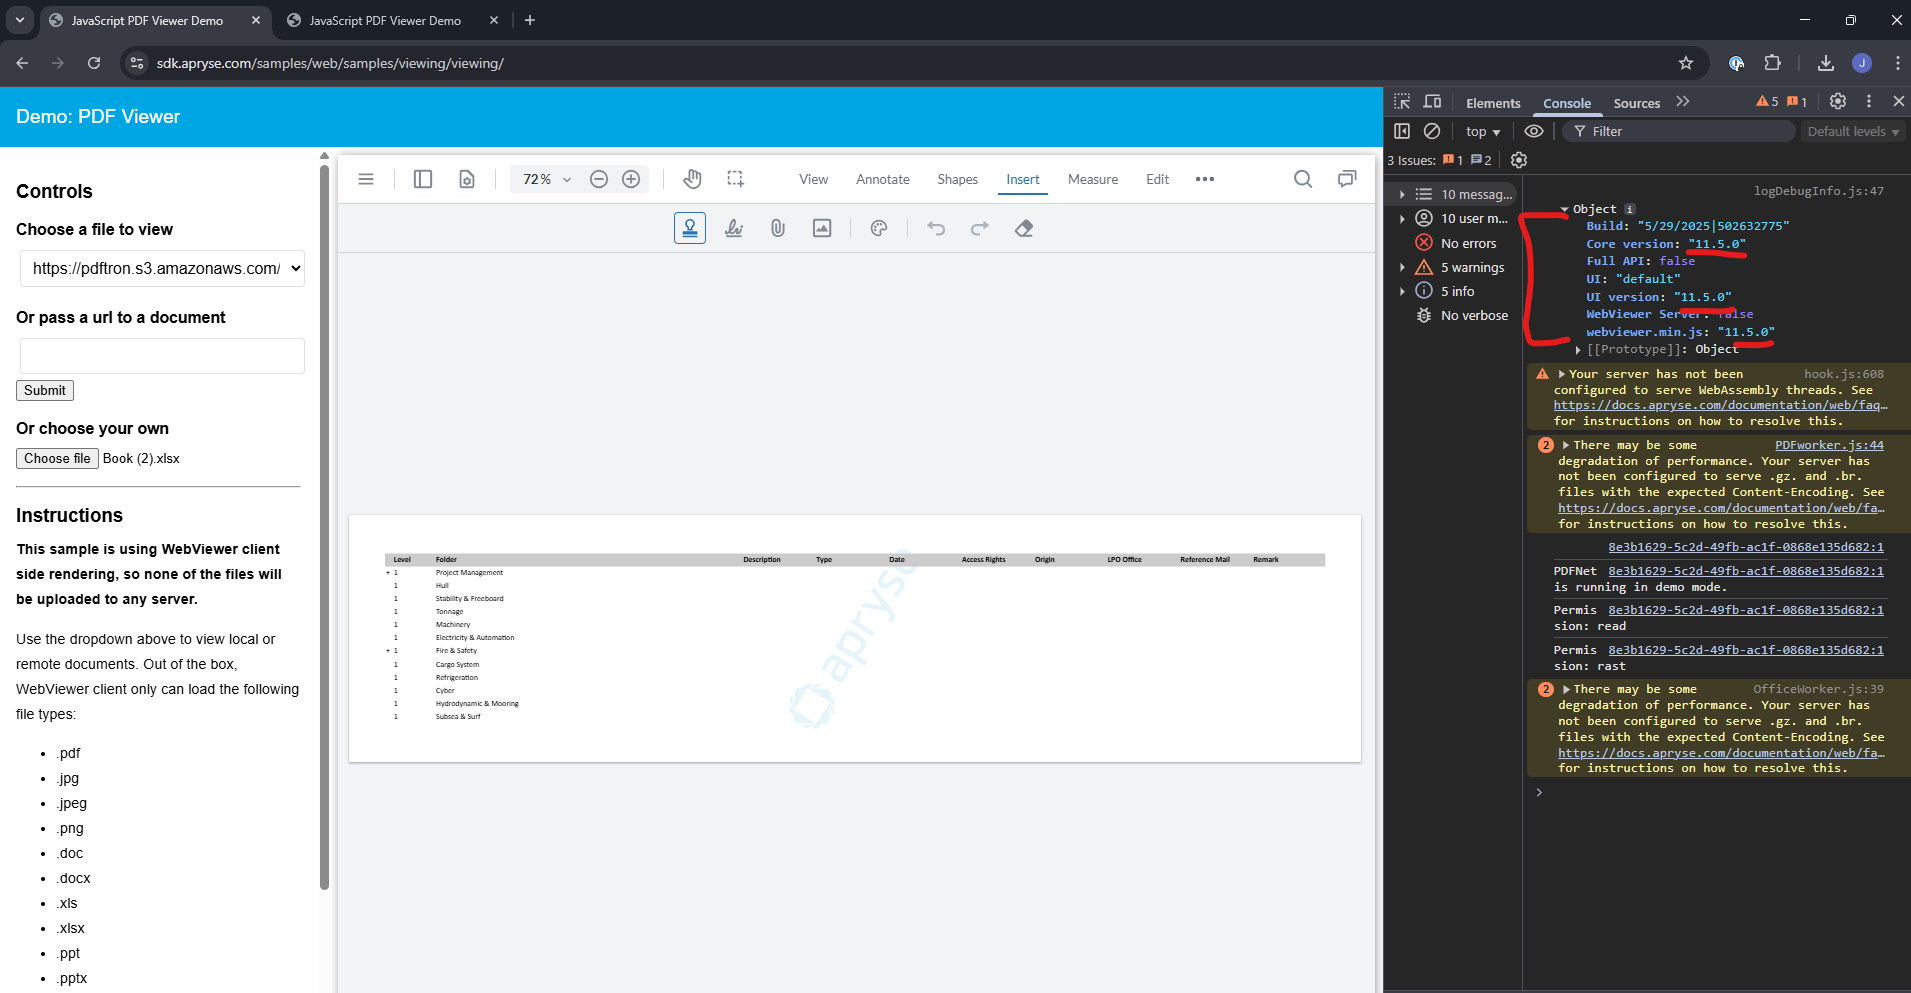This screenshot has height=993, width=1911.
Task: Click the Choose file button
Action: point(57,459)
